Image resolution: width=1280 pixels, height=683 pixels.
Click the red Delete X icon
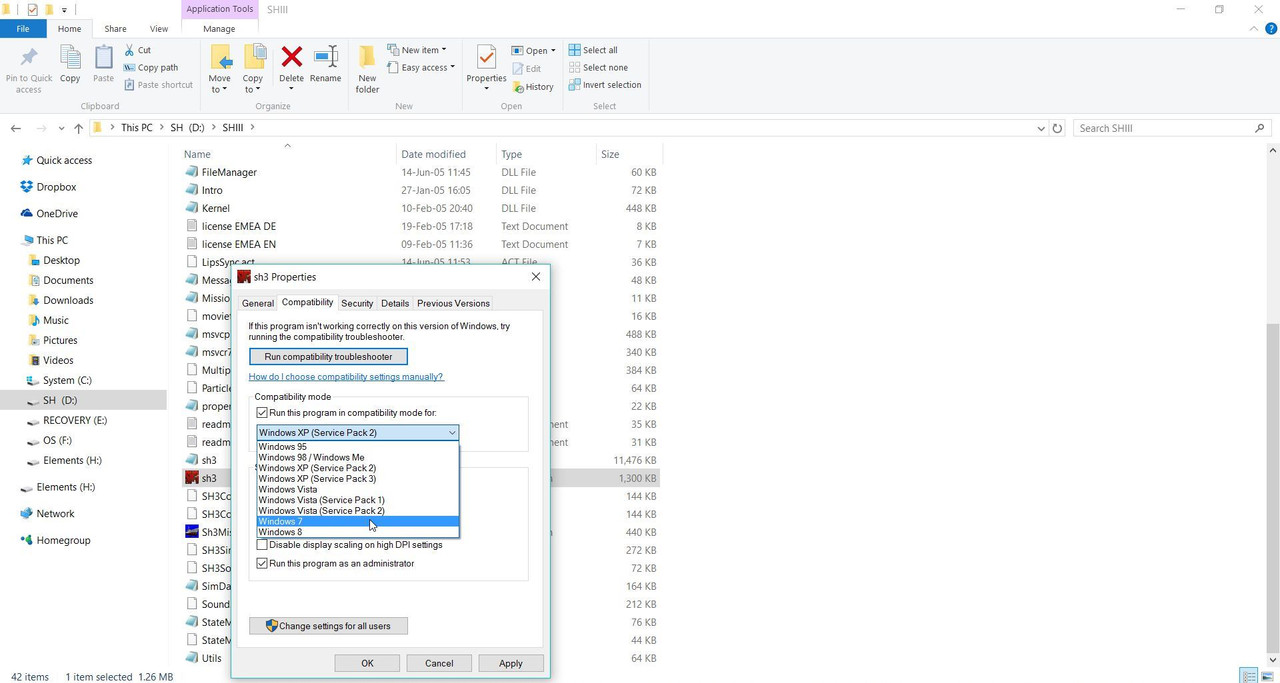pos(291,57)
